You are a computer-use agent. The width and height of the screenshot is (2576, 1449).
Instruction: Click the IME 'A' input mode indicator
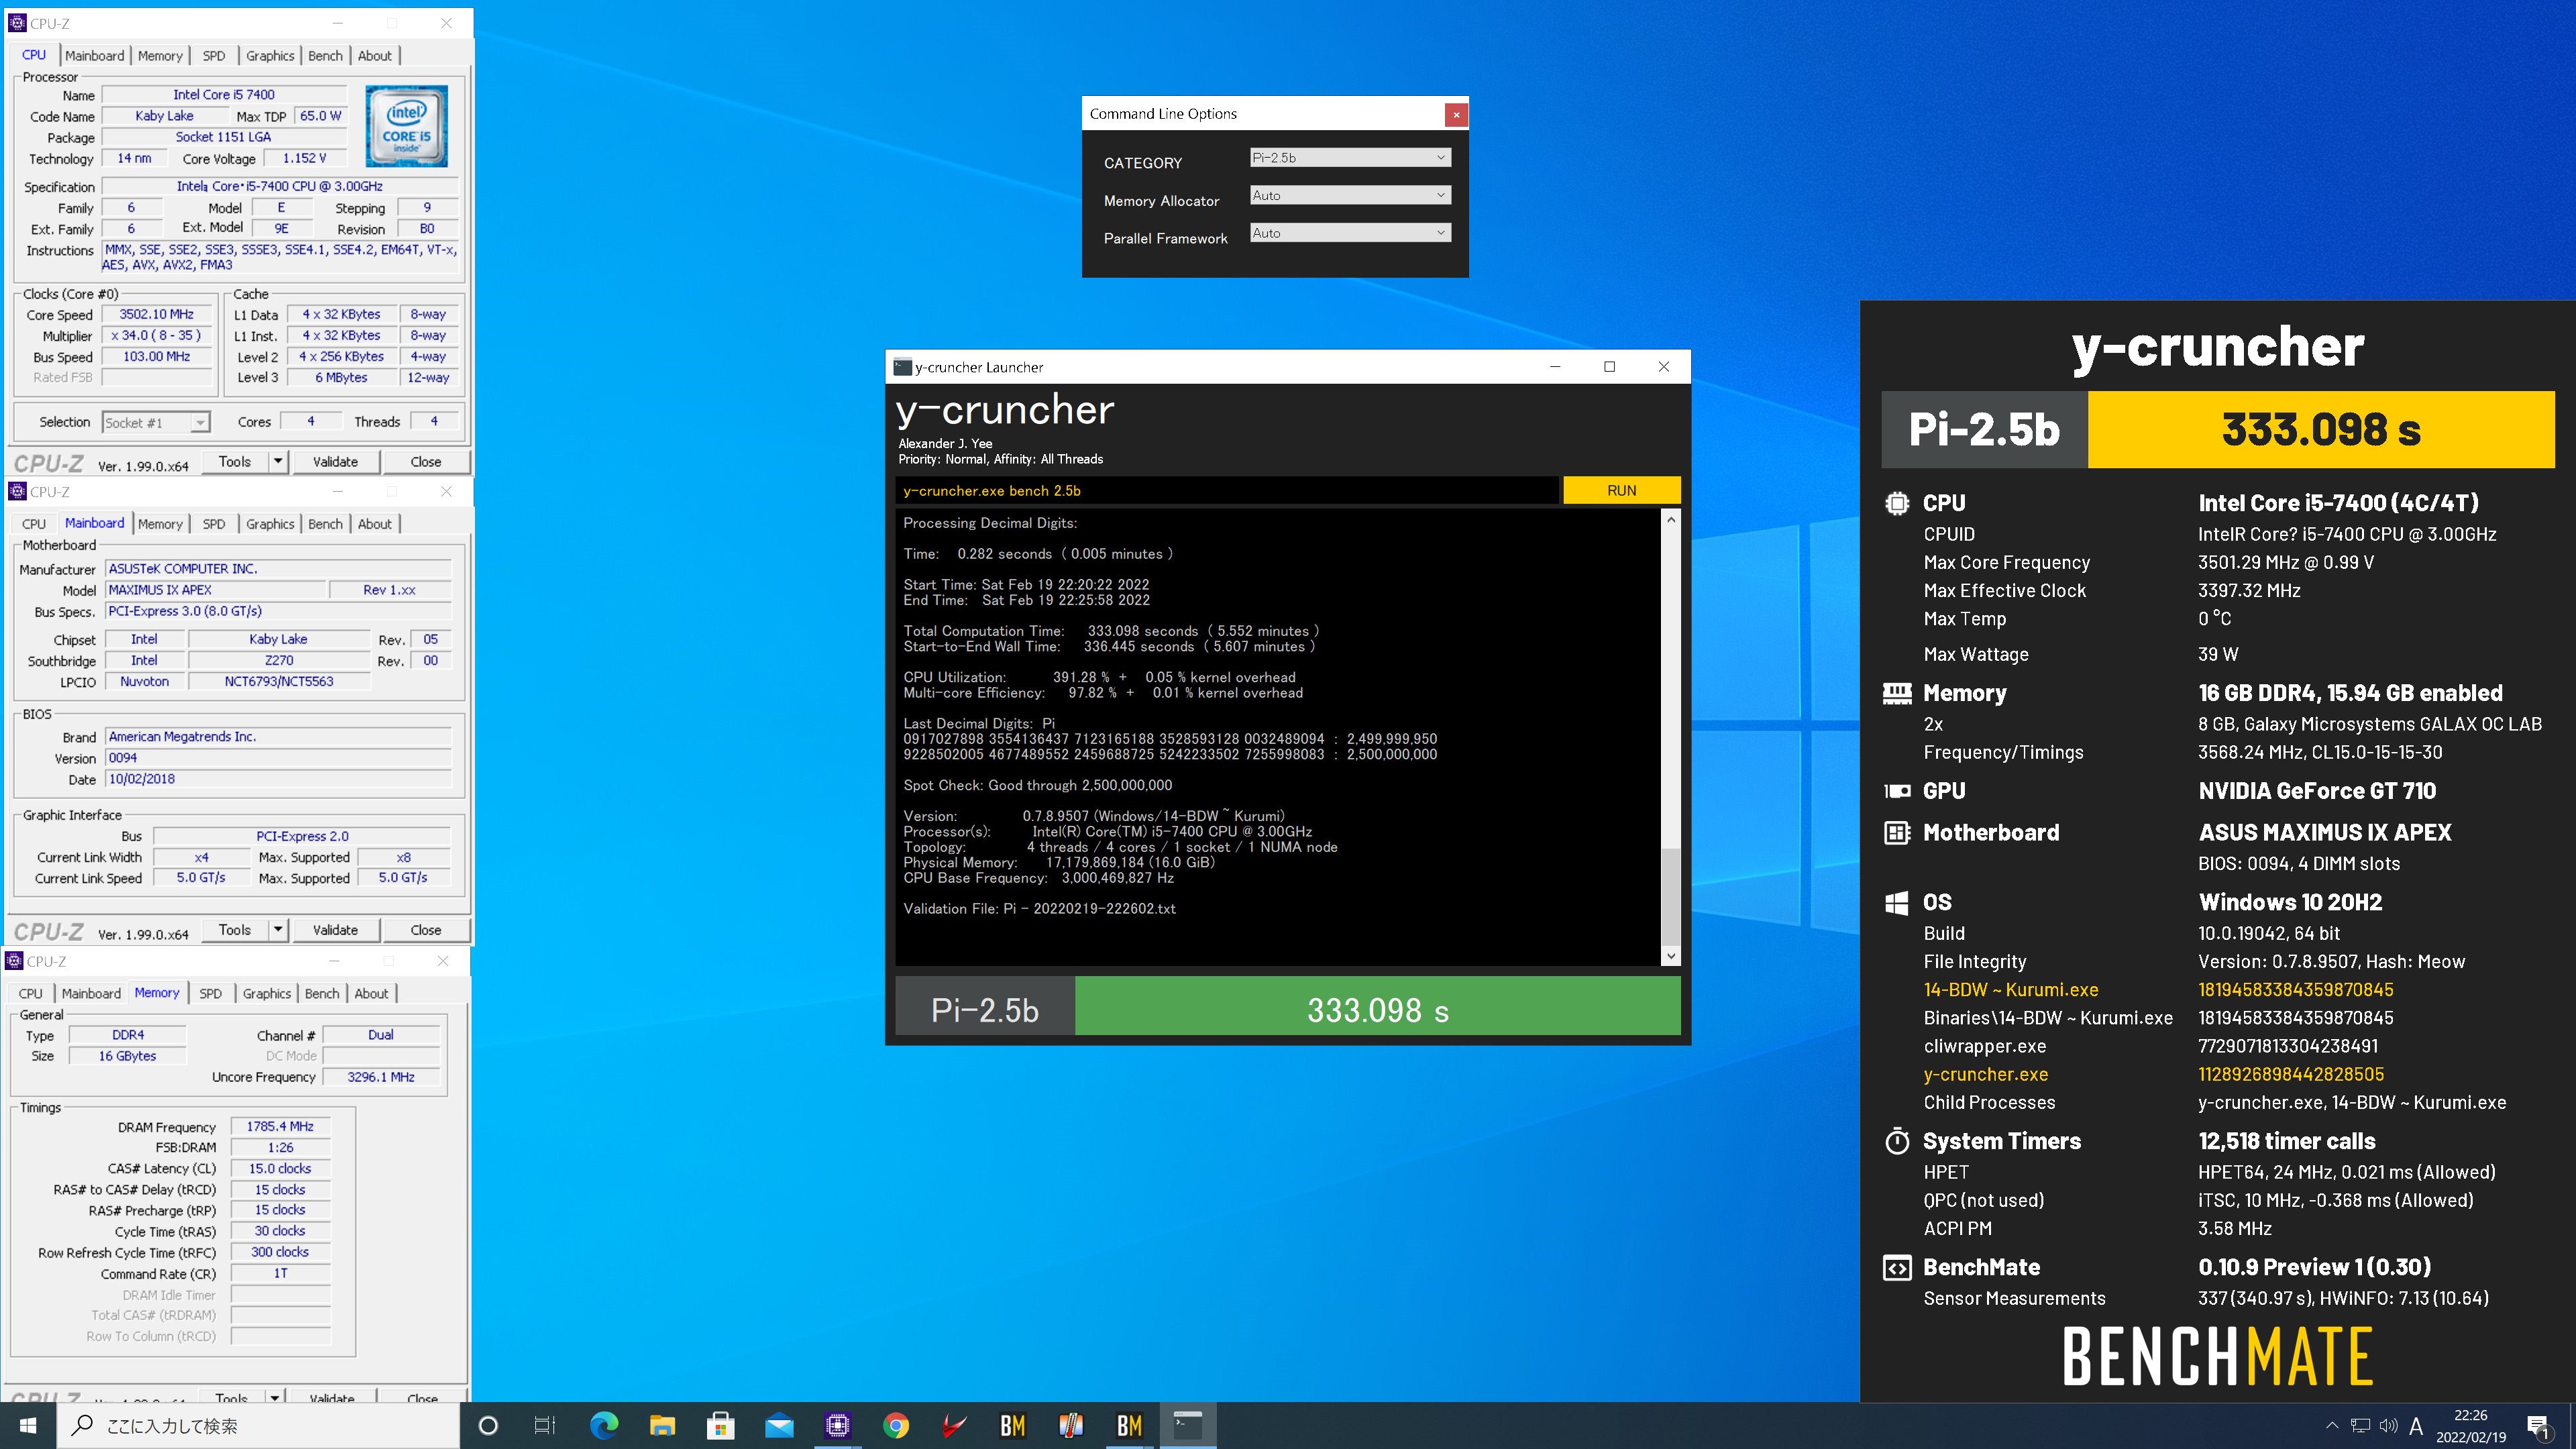point(2416,1426)
